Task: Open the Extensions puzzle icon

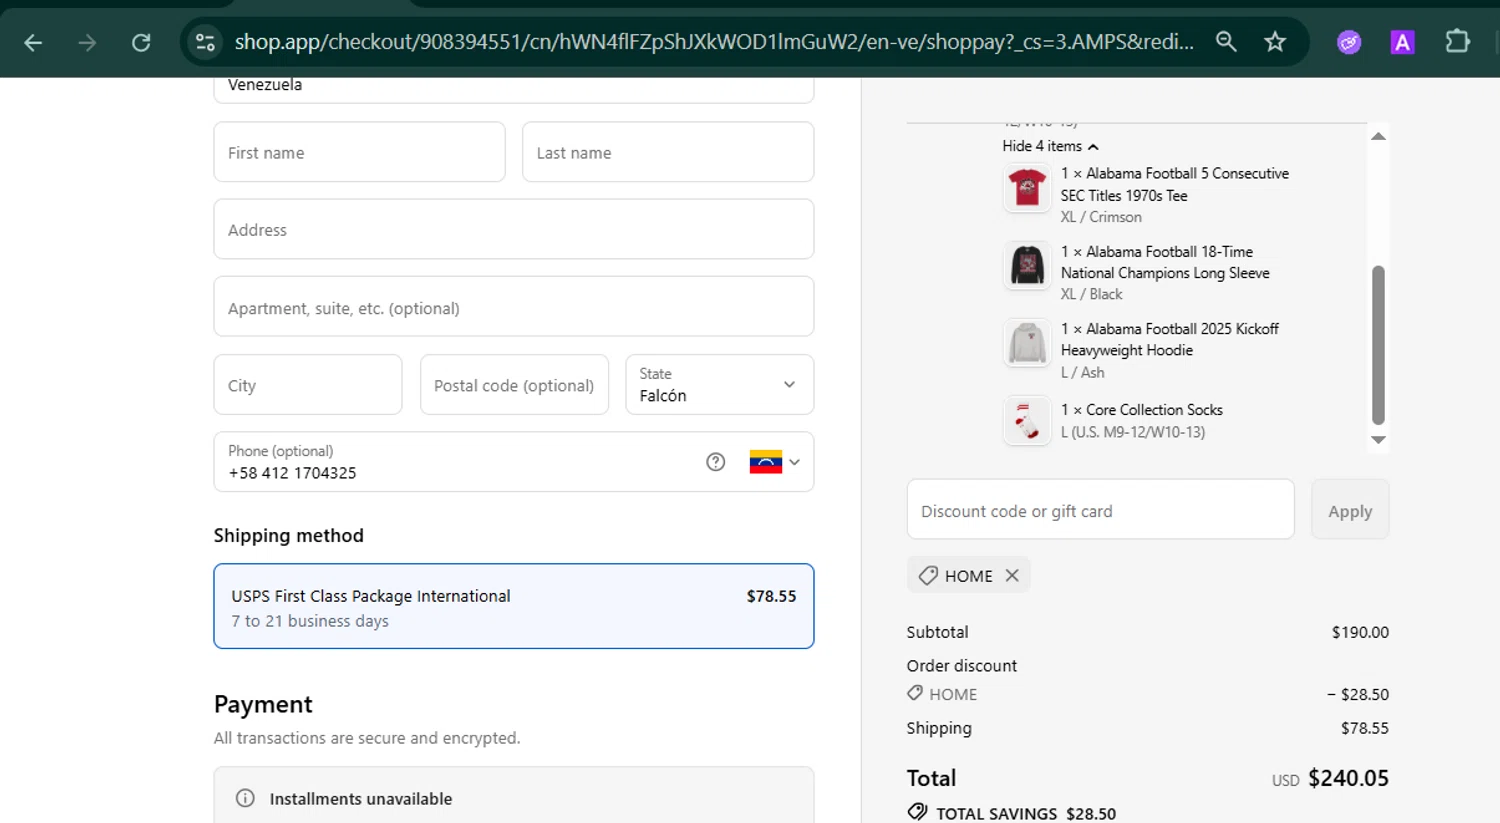Action: click(x=1458, y=41)
